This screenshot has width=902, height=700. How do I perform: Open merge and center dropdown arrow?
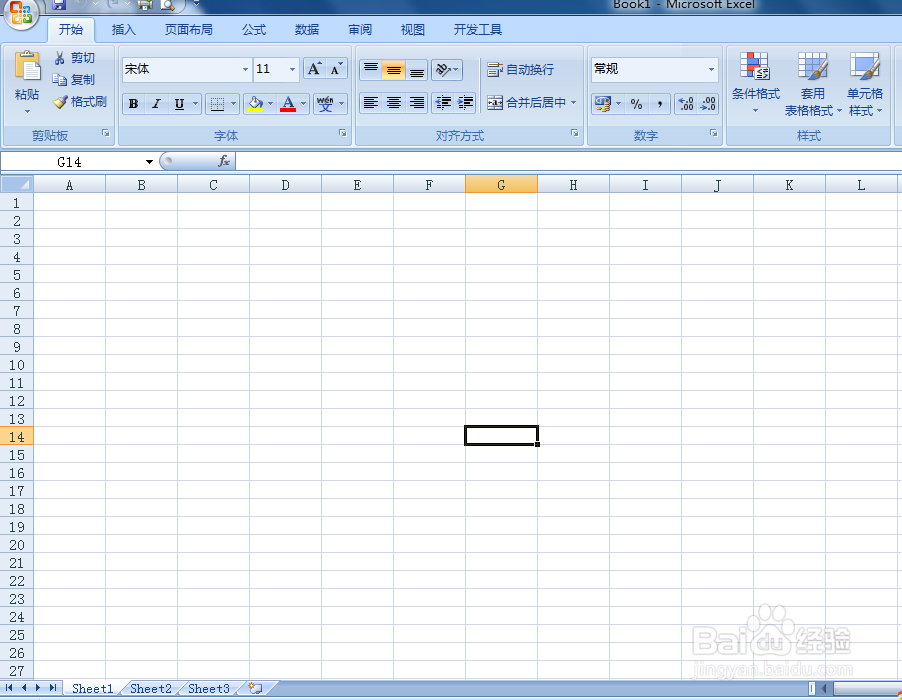(574, 102)
